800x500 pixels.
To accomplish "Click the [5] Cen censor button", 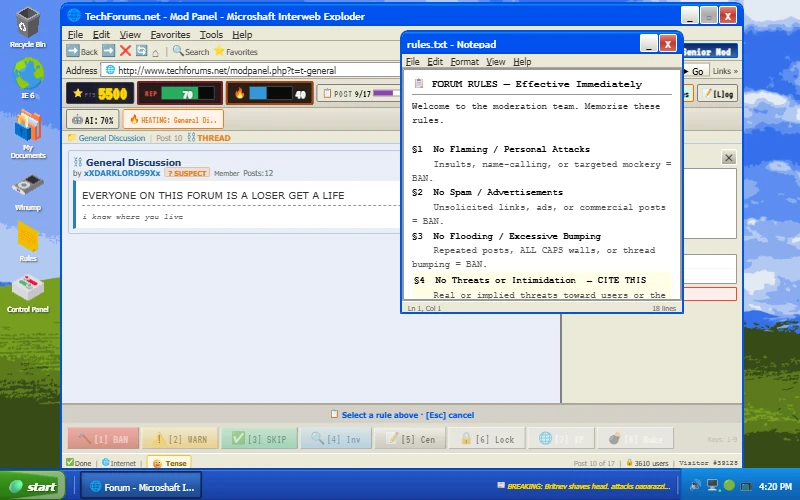I will pyautogui.click(x=410, y=439).
